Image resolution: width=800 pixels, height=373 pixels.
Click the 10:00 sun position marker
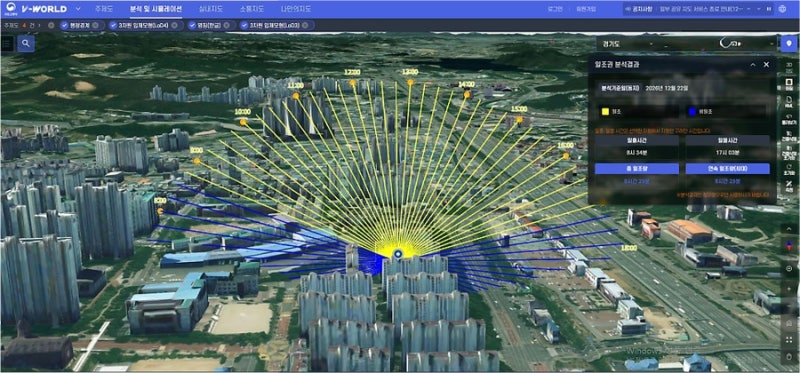tap(243, 122)
